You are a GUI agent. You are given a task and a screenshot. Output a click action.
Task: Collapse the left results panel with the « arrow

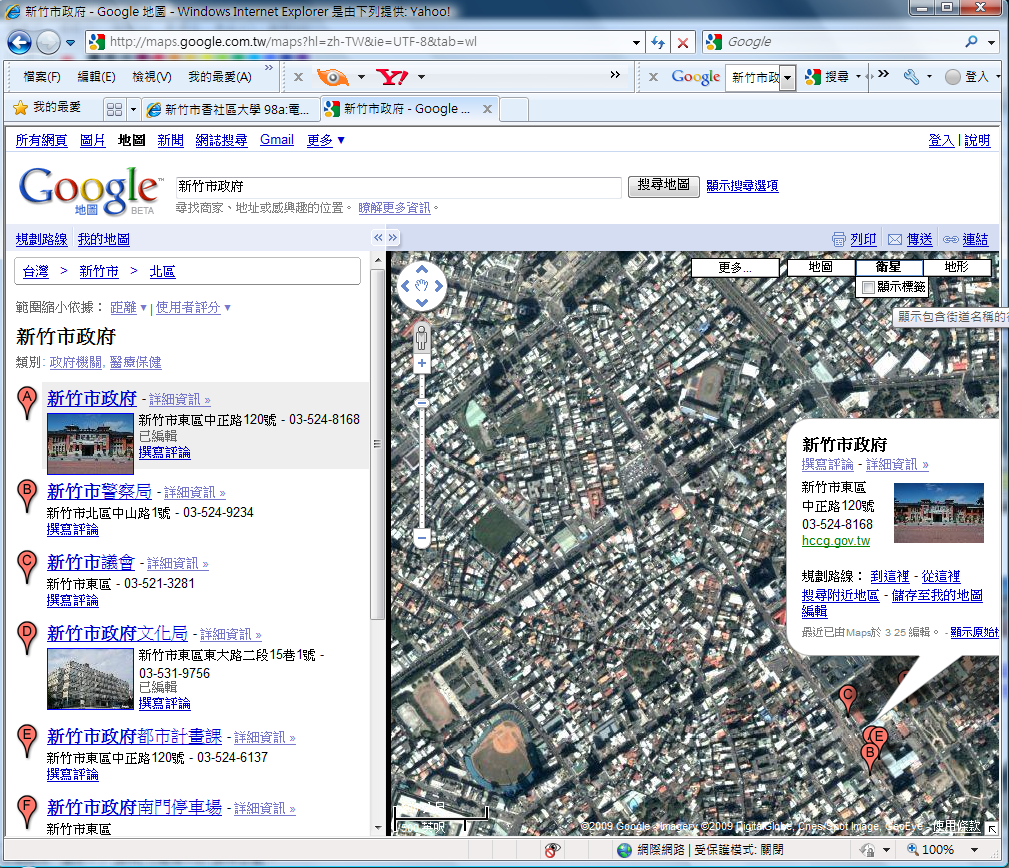[x=378, y=238]
